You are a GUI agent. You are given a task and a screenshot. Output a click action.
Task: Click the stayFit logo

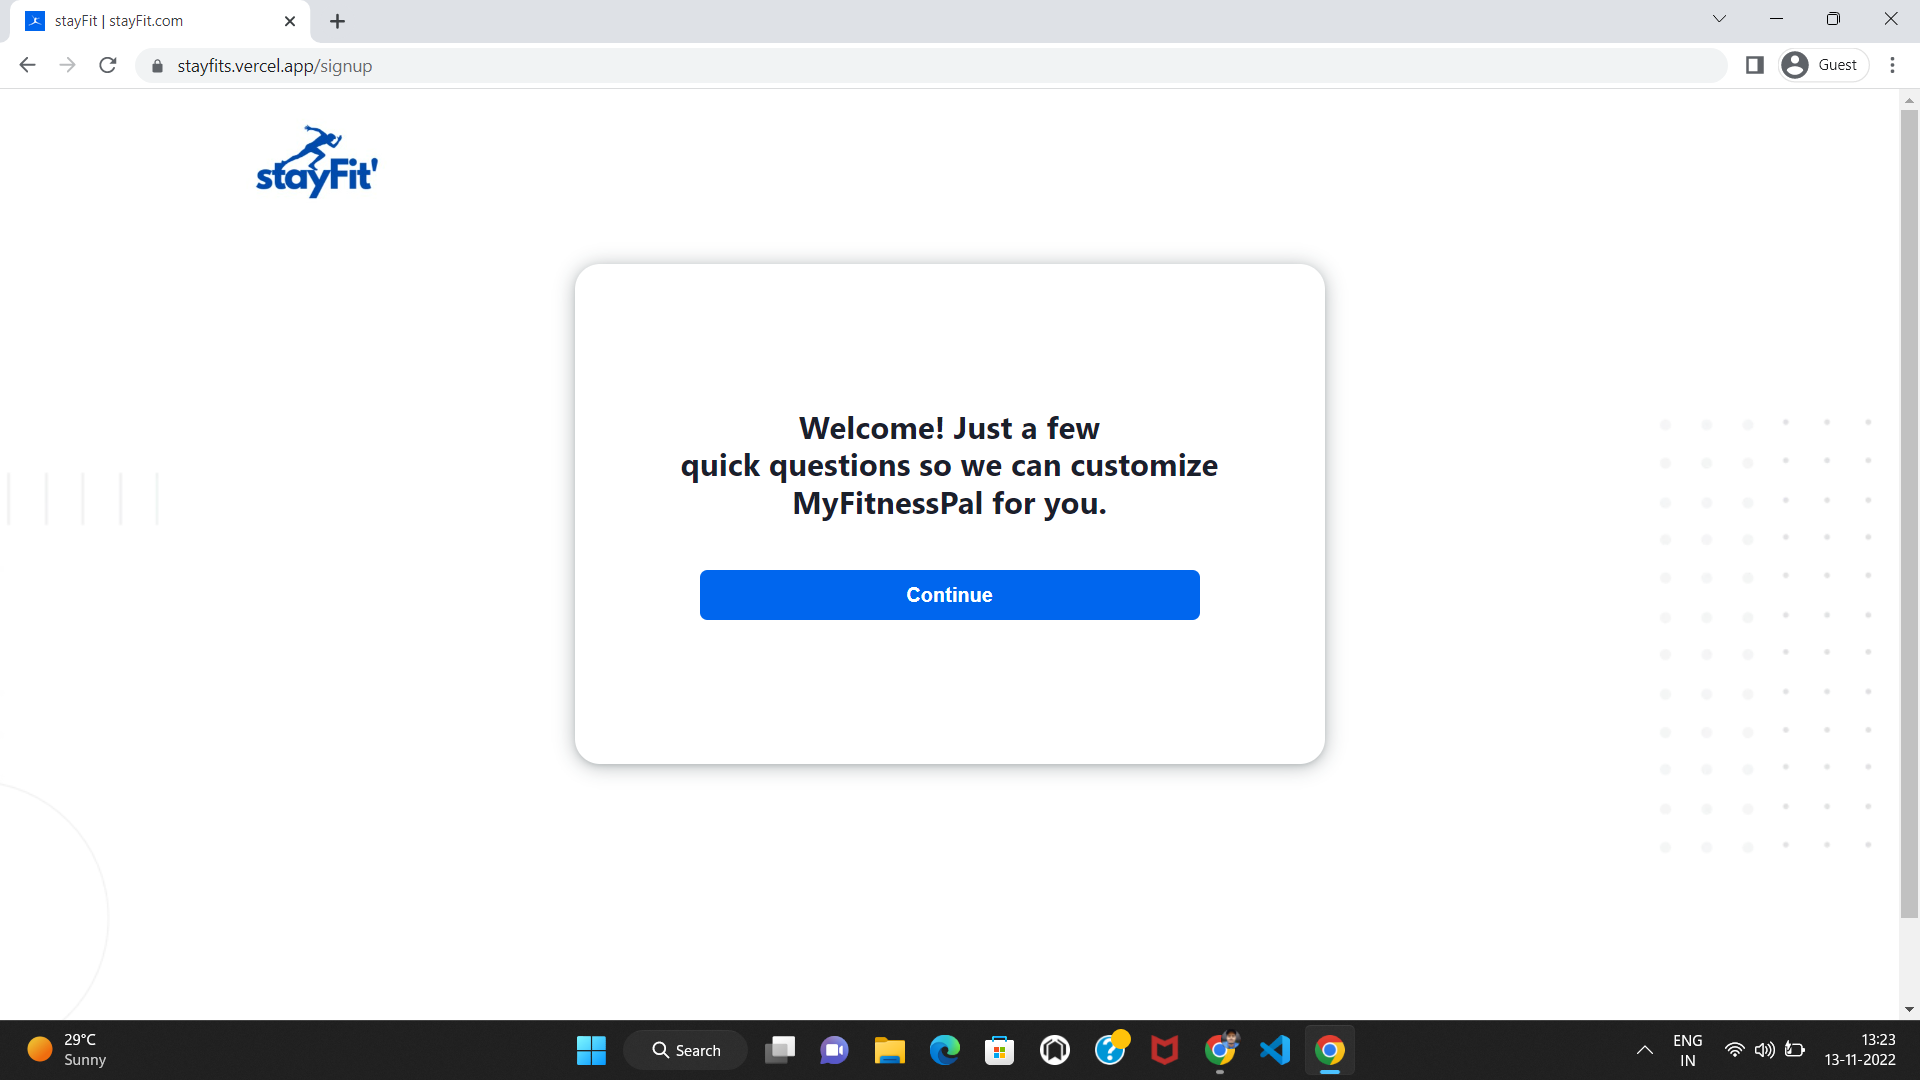(317, 162)
